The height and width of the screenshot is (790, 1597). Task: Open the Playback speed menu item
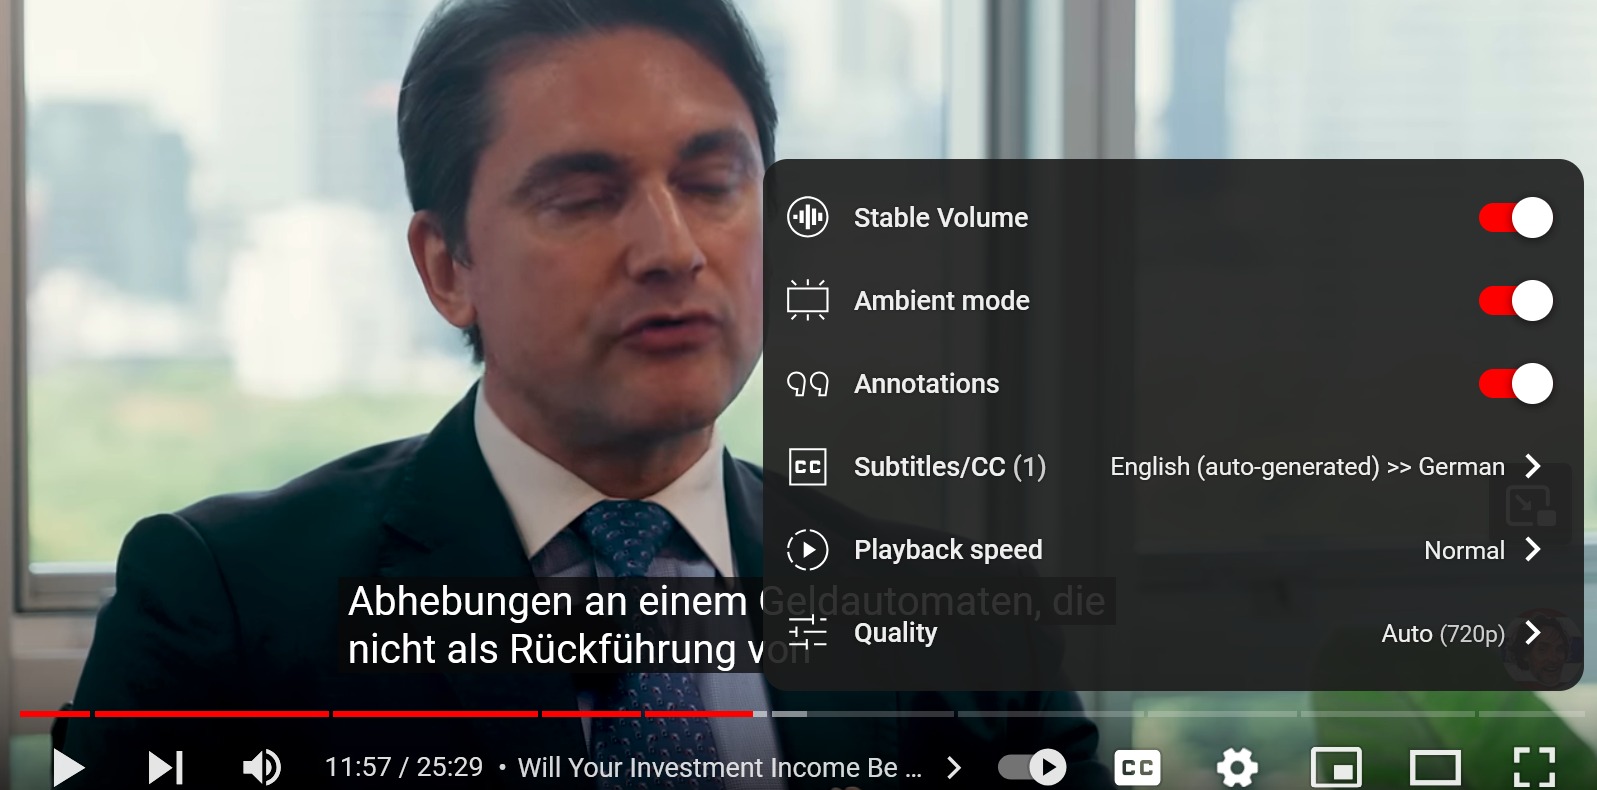[x=1173, y=549]
